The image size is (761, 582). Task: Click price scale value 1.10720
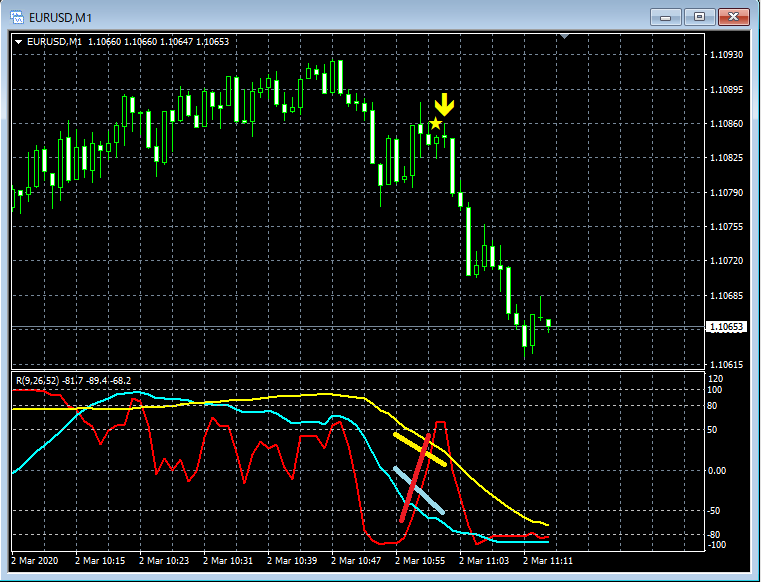[727, 261]
